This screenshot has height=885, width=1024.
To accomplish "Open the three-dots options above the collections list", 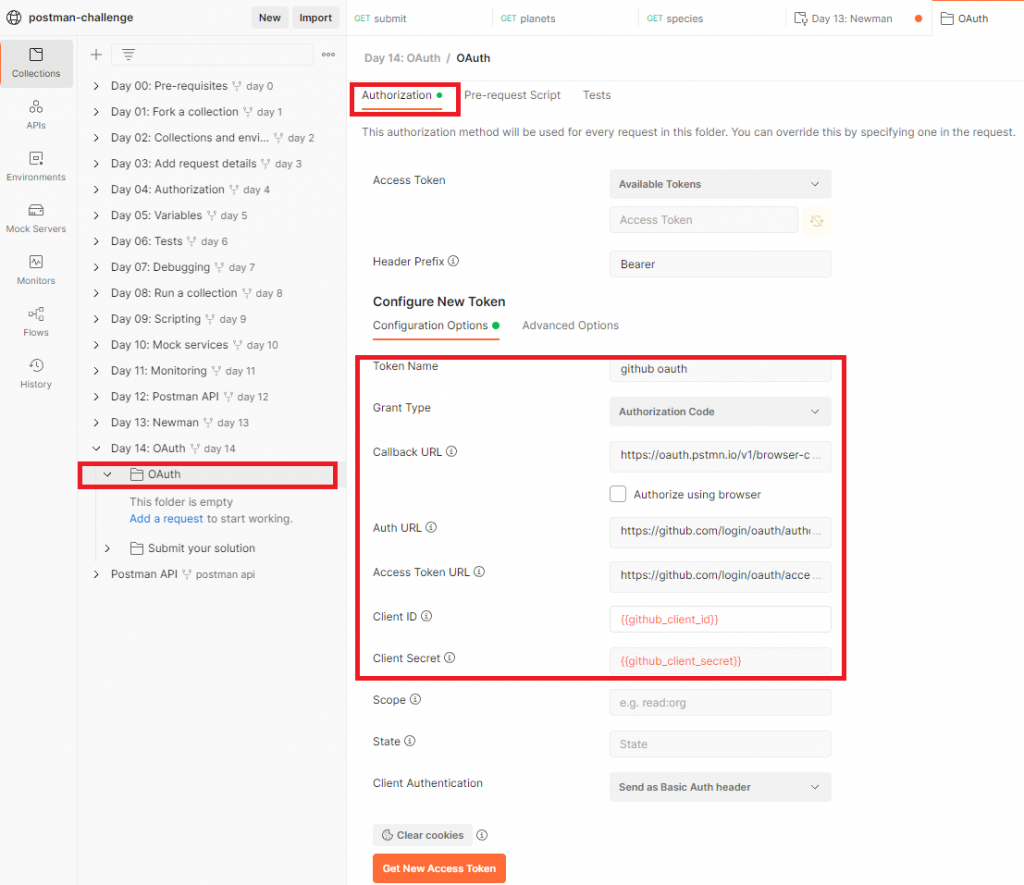I will (x=328, y=55).
